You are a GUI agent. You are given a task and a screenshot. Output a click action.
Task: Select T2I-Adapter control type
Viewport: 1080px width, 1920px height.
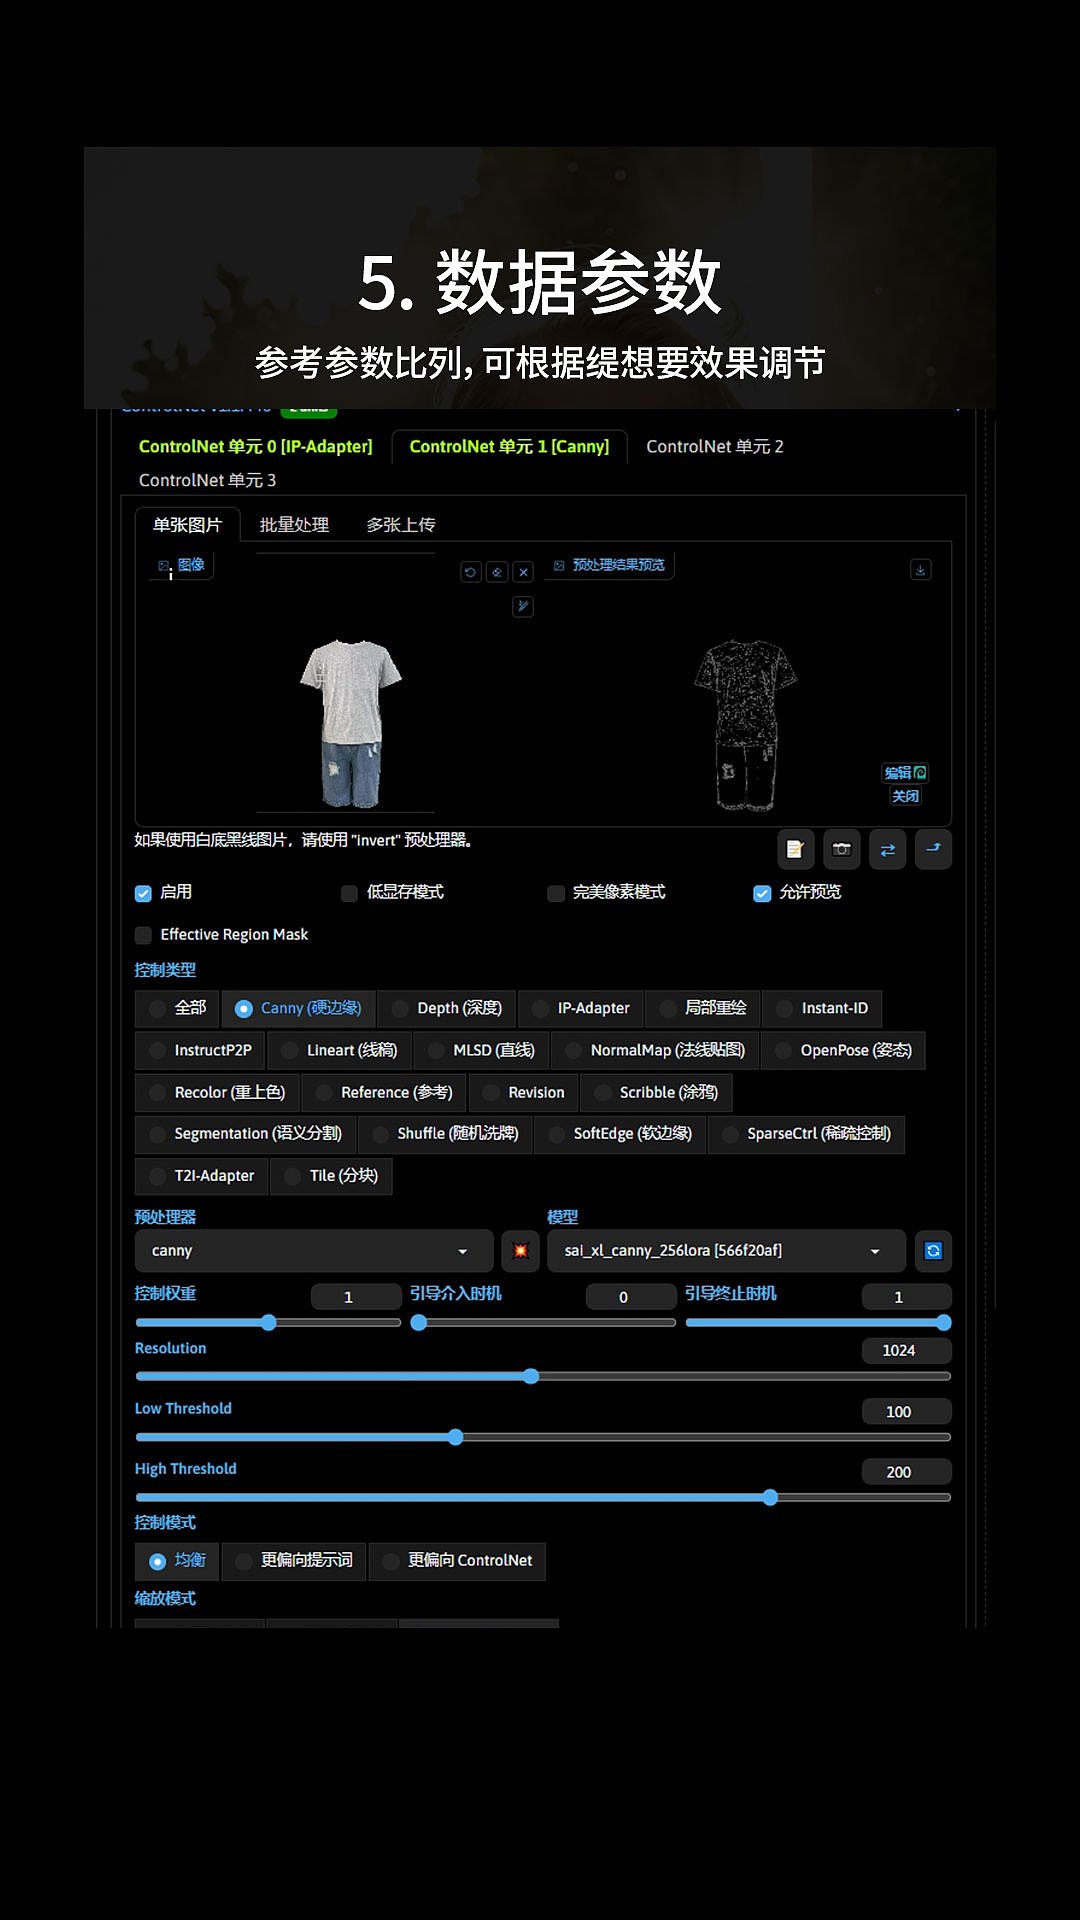[201, 1176]
